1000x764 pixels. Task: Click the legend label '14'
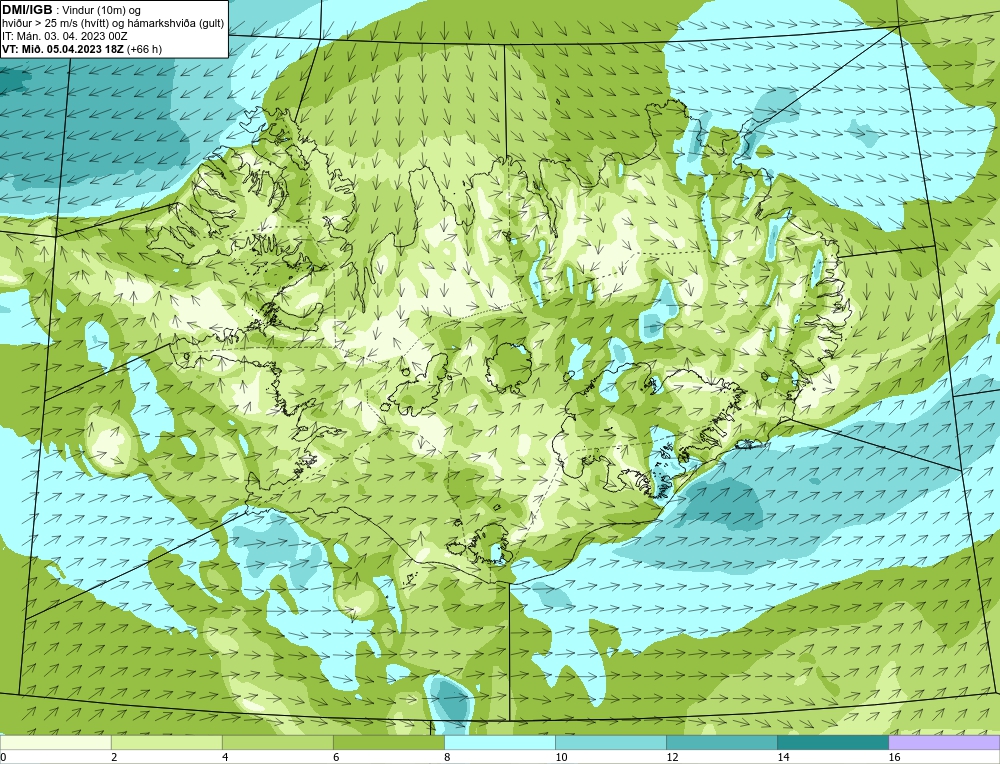point(783,757)
